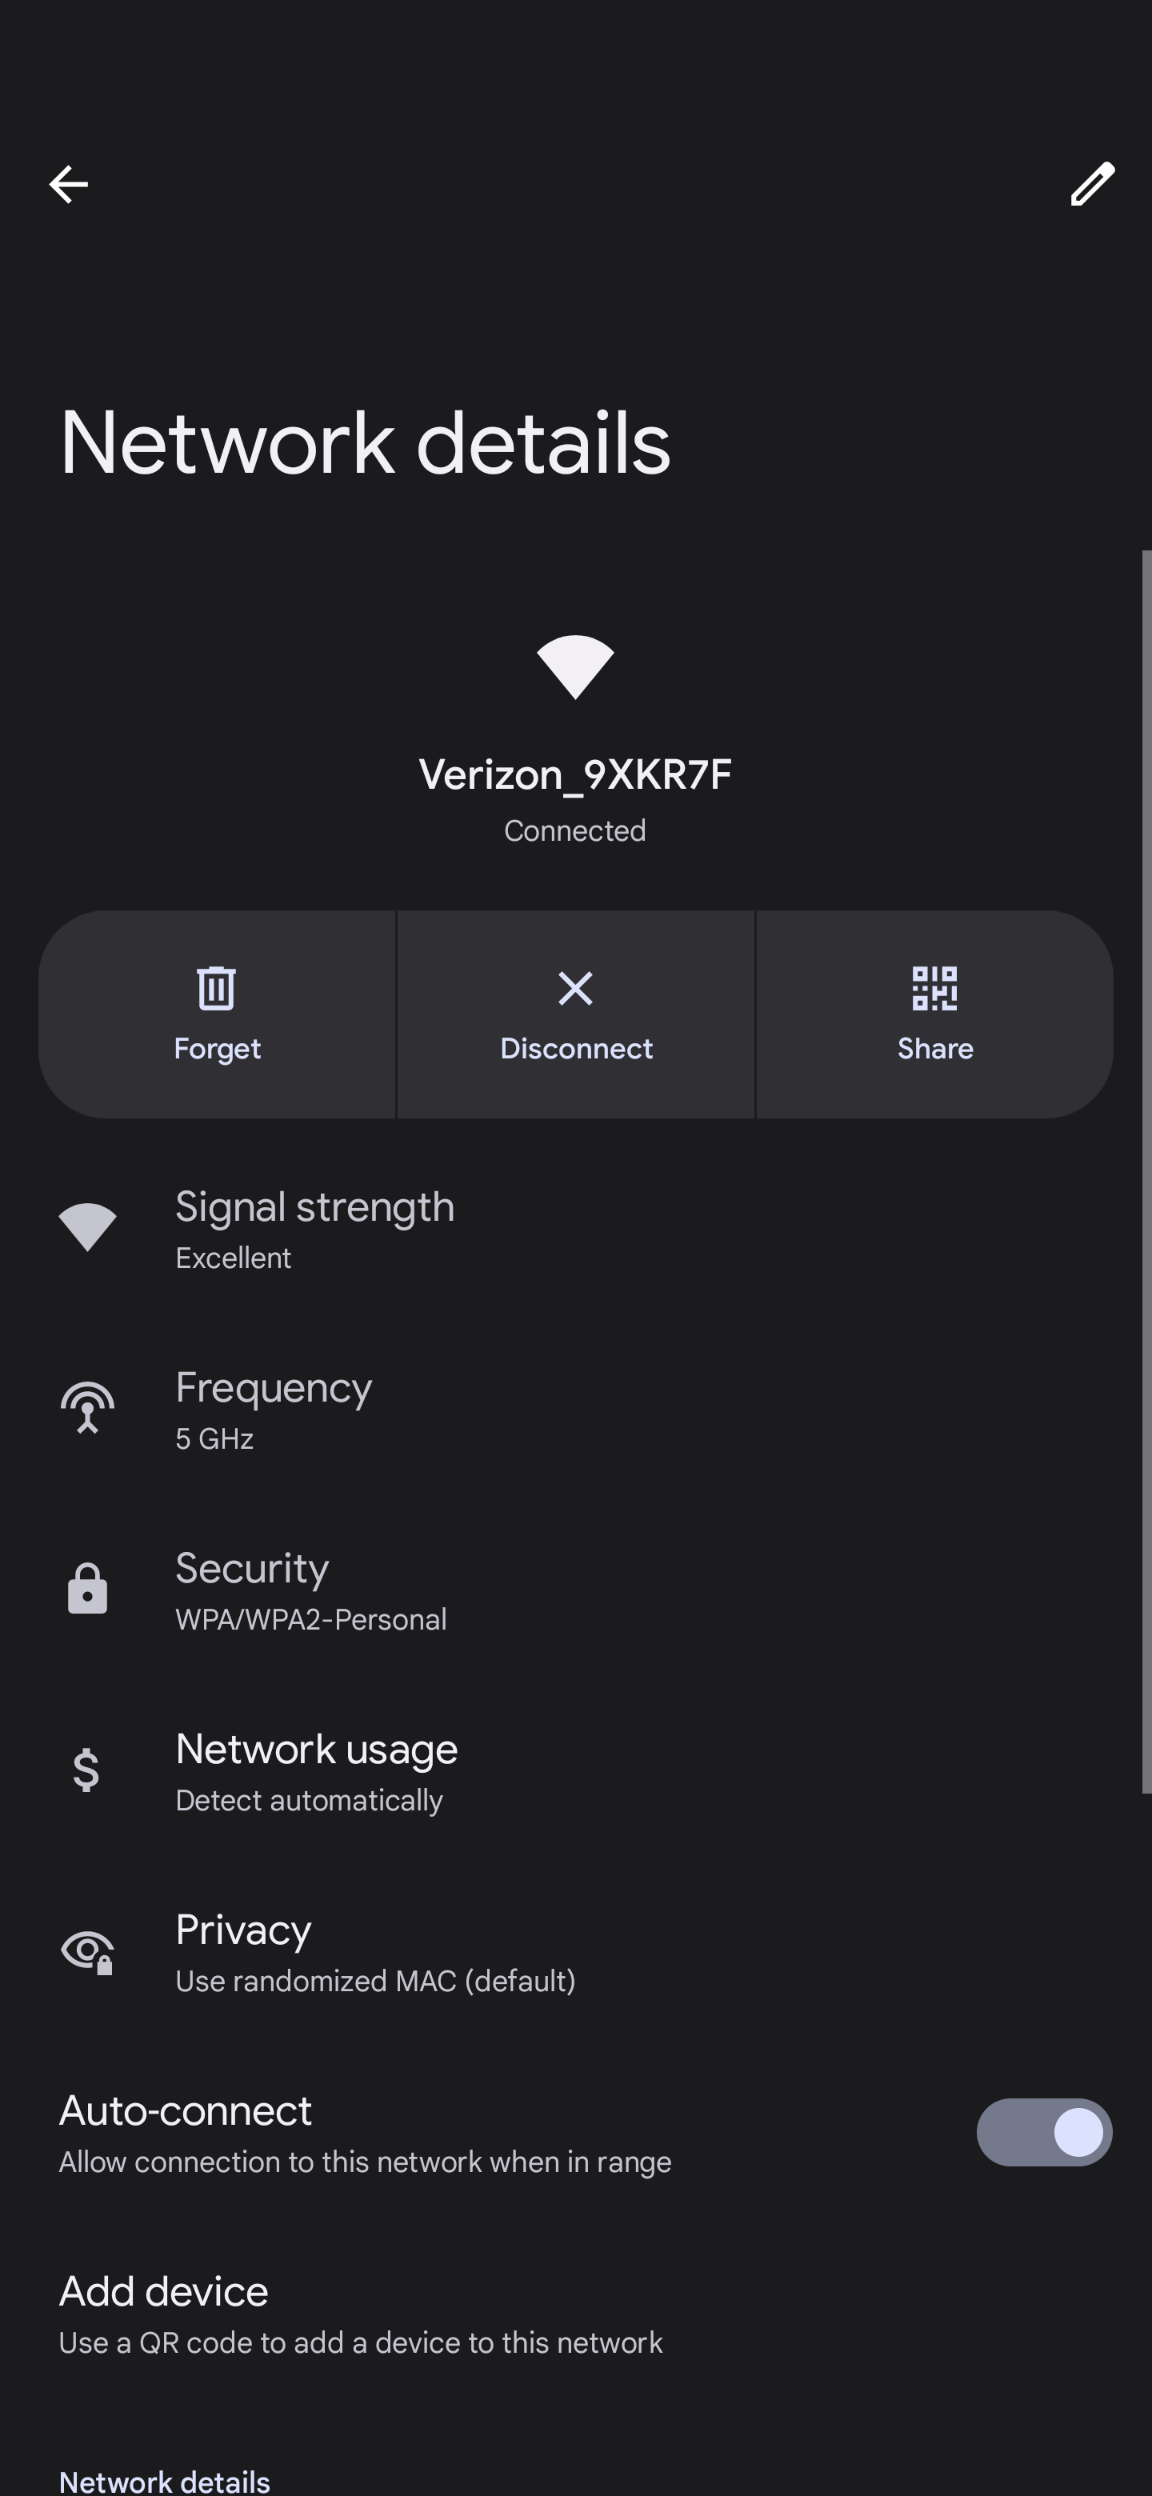Tap the Disconnect X icon
This screenshot has height=2496, width=1152.
pos(575,988)
